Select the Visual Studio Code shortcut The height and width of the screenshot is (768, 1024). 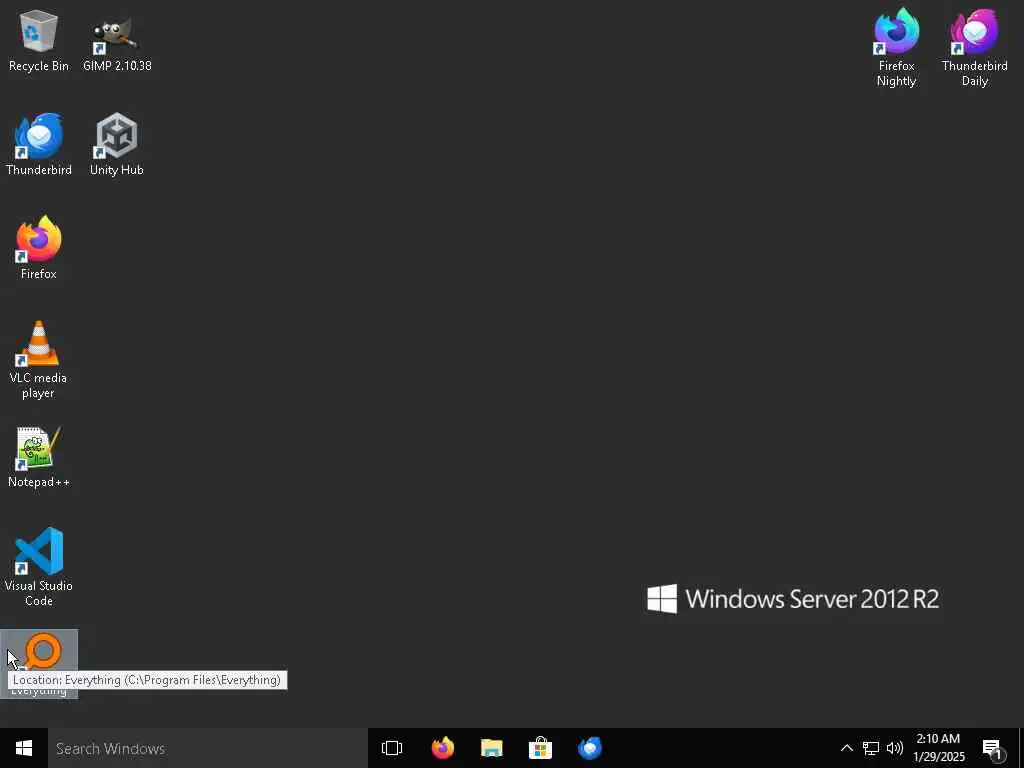click(39, 568)
